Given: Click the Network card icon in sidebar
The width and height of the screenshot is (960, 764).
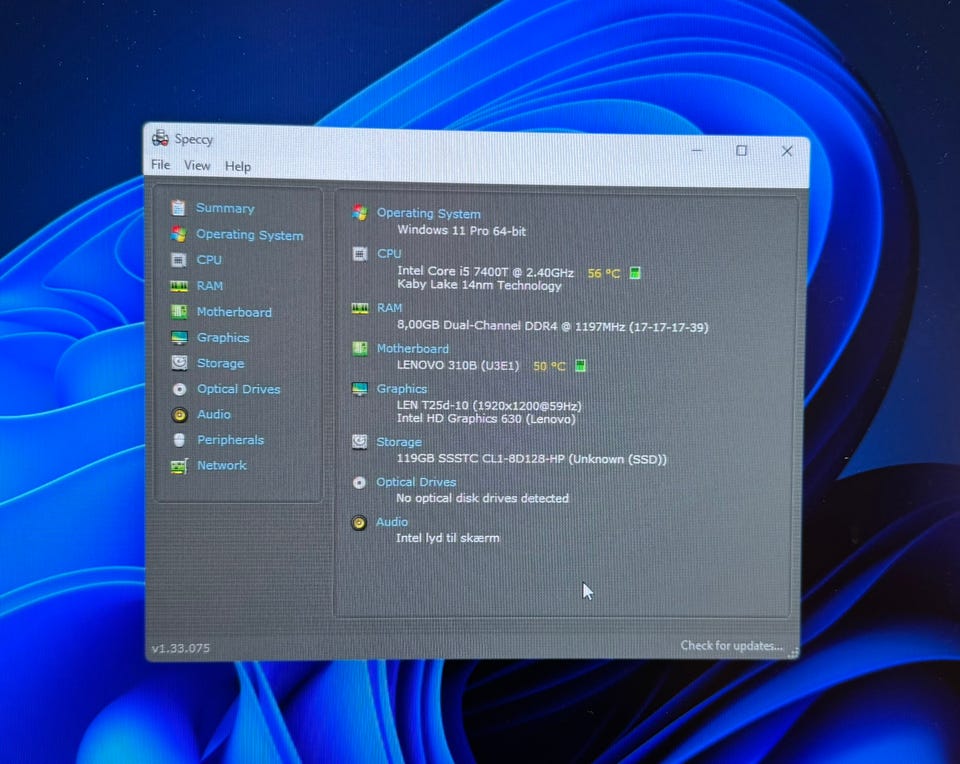Looking at the screenshot, I should (179, 466).
